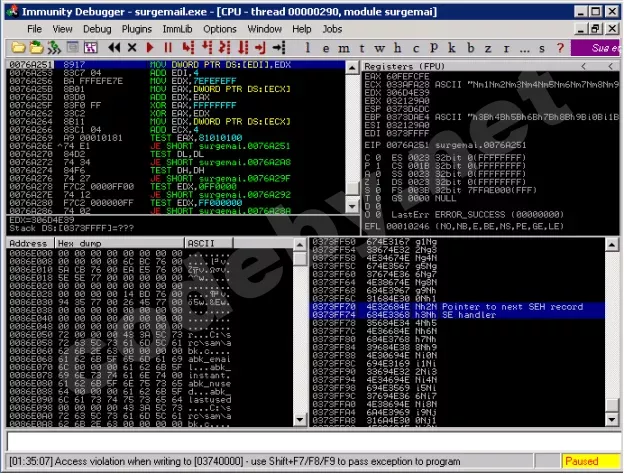
Task: Show Executable modules via e button
Action: 326,49
